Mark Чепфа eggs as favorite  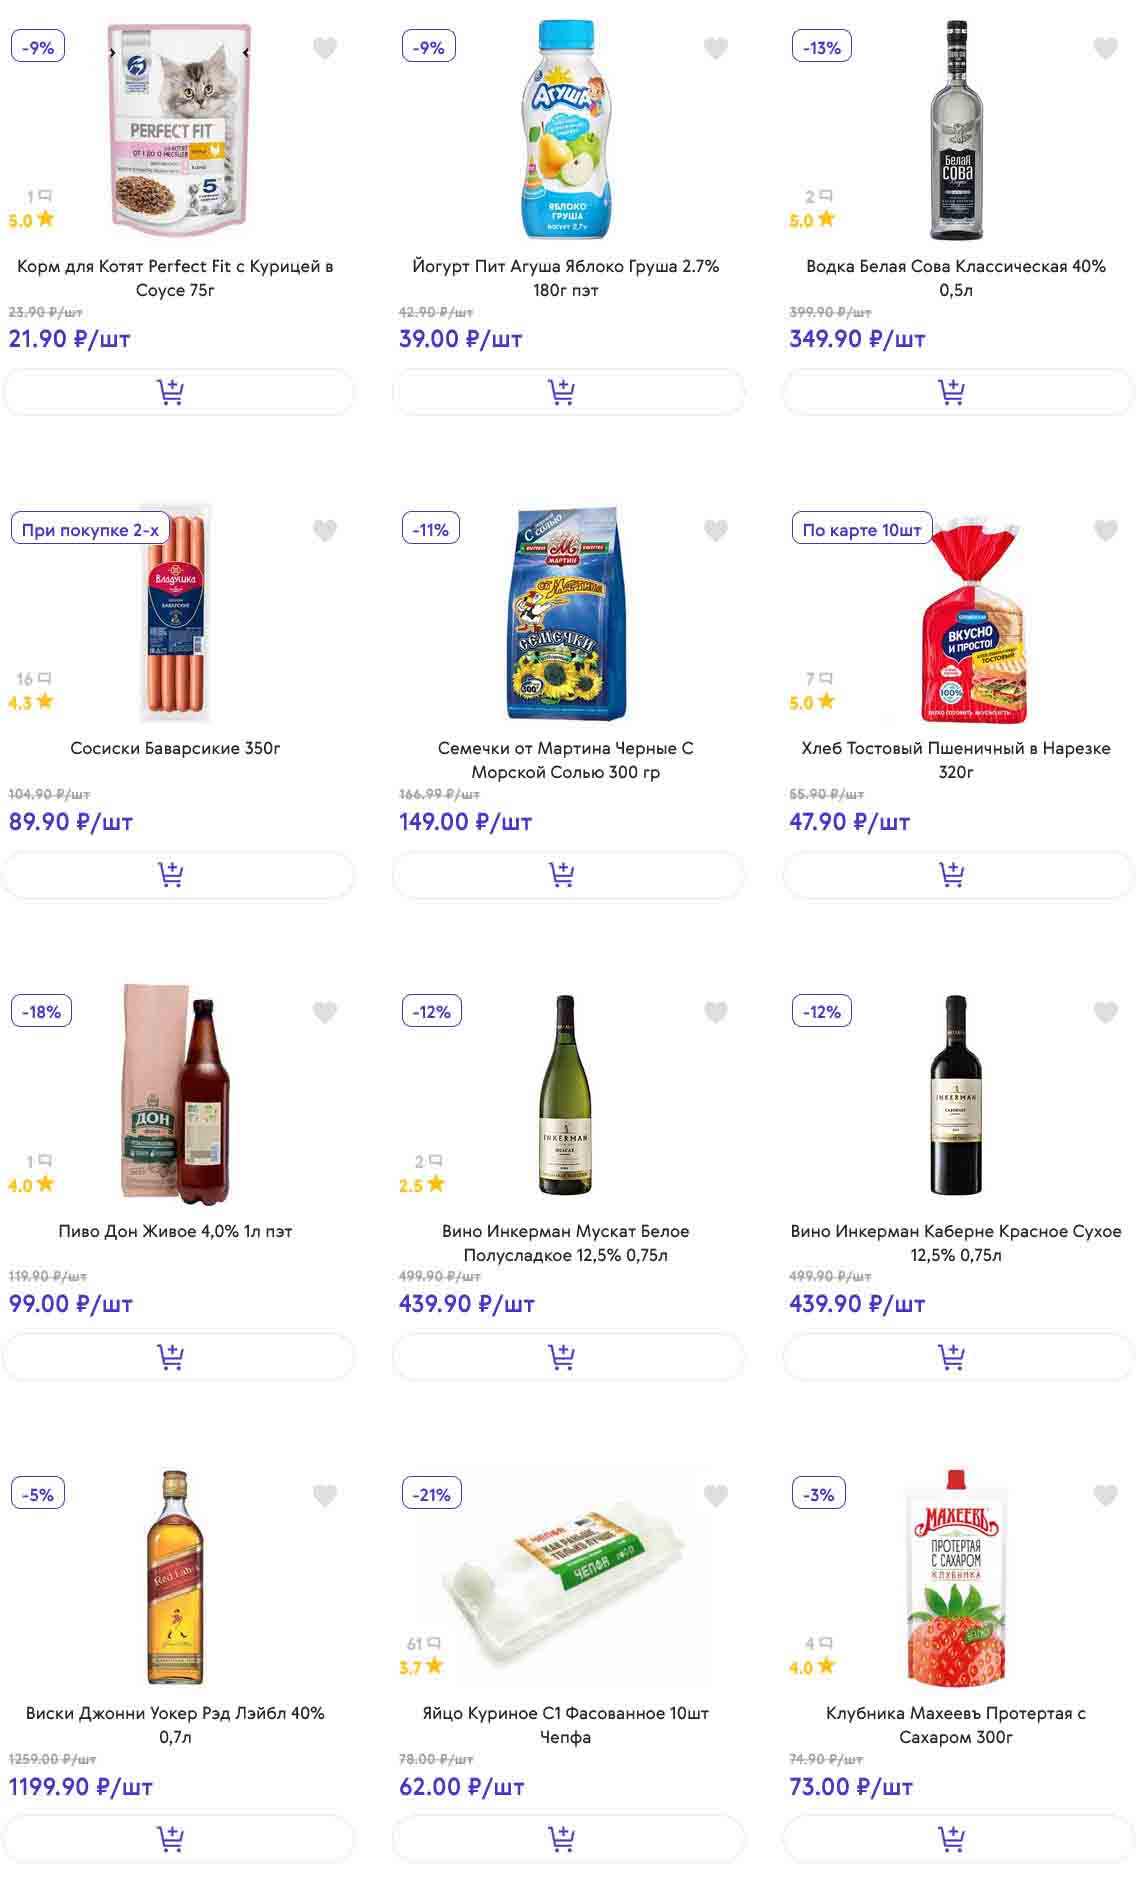(715, 1495)
